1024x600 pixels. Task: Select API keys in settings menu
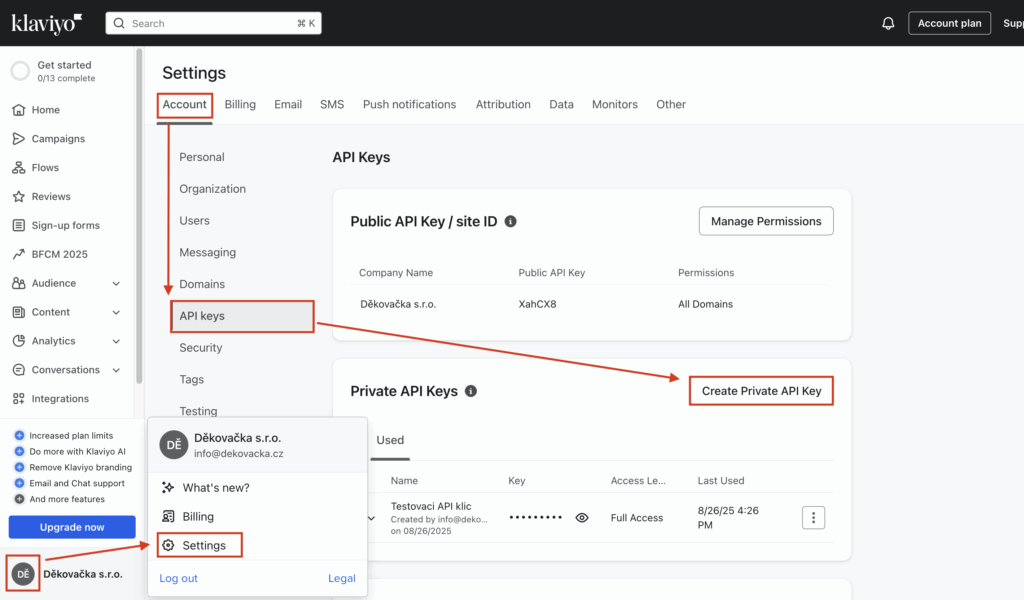[x=242, y=316]
